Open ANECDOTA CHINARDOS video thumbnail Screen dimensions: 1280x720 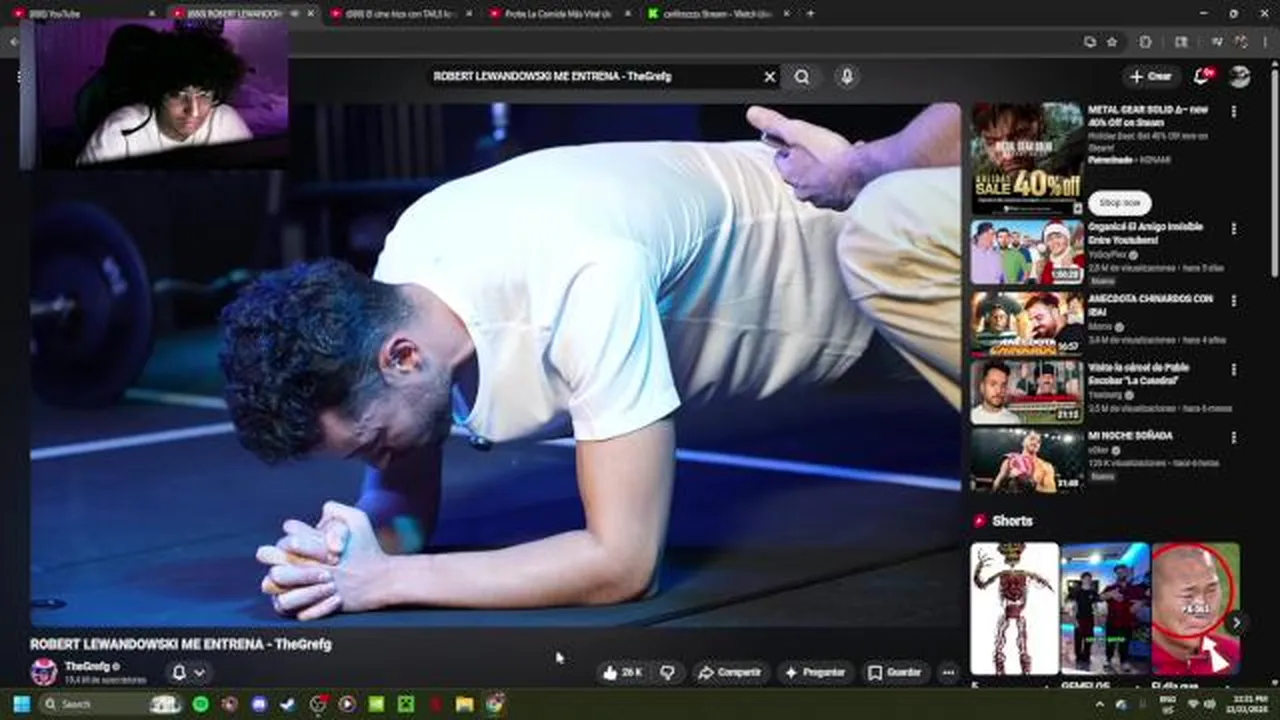1027,323
